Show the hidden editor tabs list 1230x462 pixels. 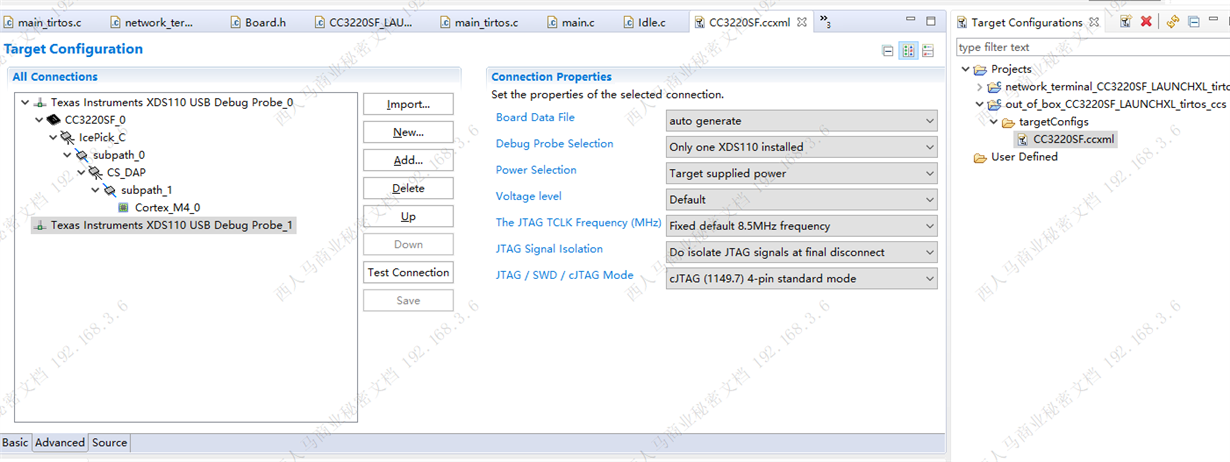click(825, 21)
